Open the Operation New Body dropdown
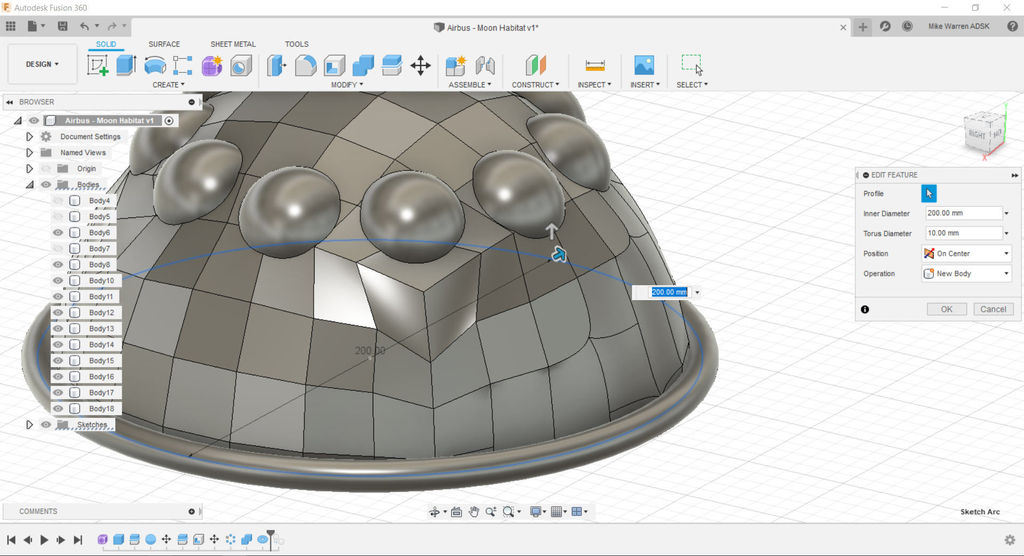The height and width of the screenshot is (556, 1024). [x=967, y=274]
